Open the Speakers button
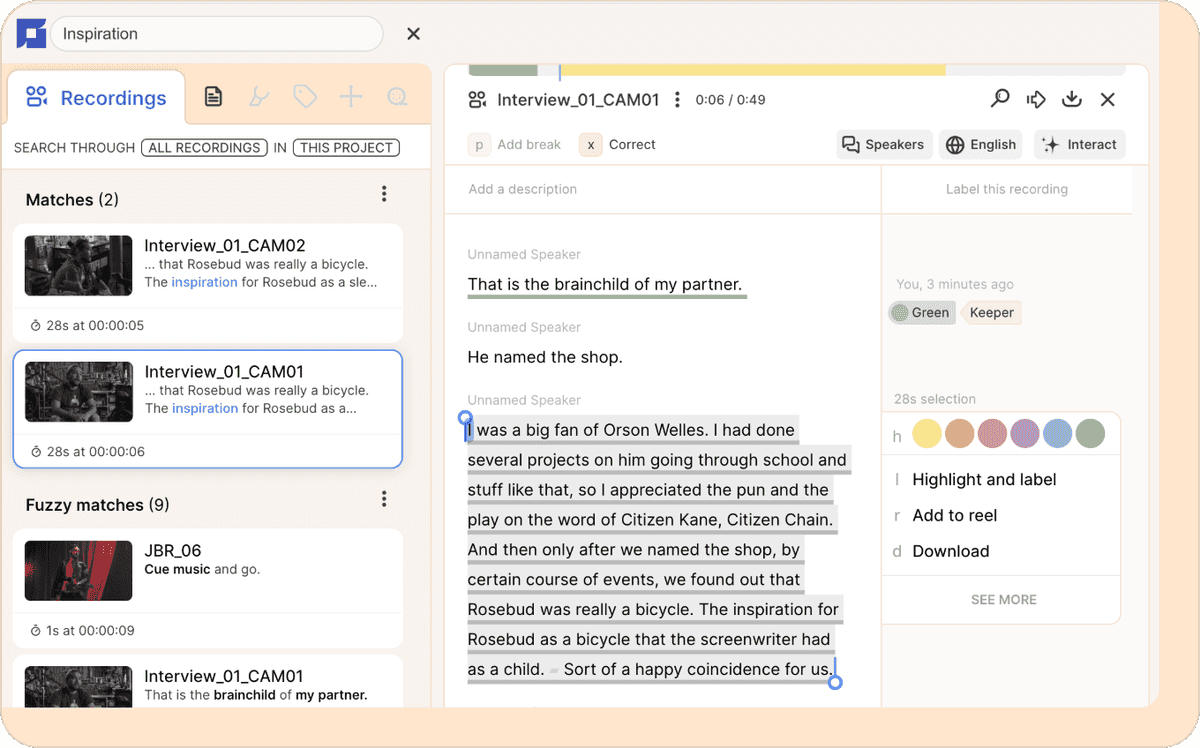Screen dimensions: 1200x748 click(884, 144)
